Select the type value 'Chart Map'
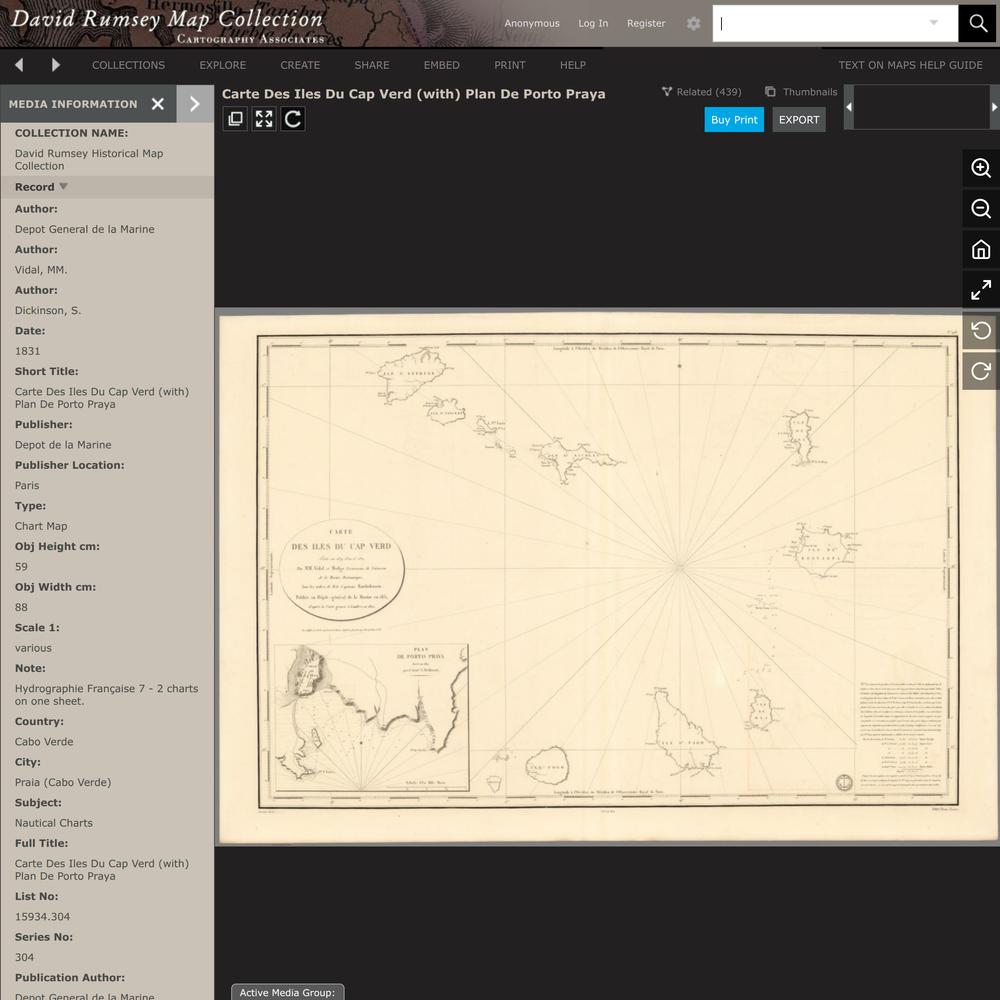 tap(41, 526)
